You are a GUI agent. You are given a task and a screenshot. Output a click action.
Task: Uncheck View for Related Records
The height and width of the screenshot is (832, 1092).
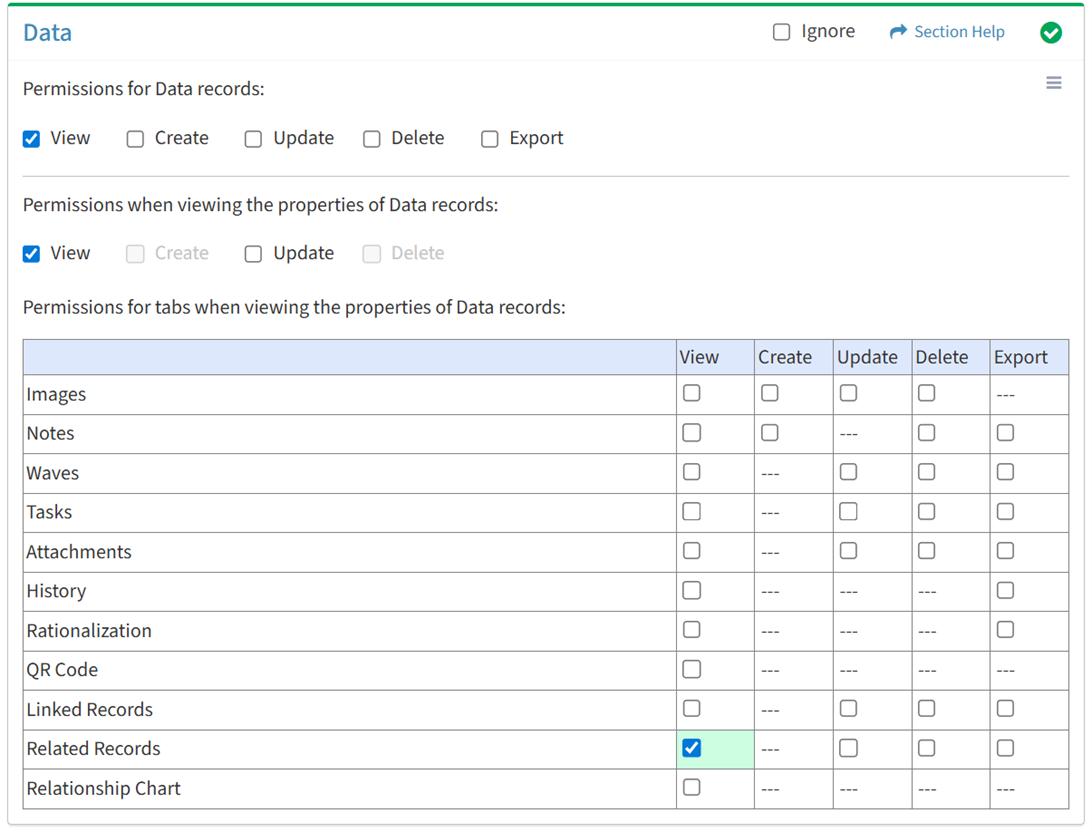pyautogui.click(x=691, y=748)
